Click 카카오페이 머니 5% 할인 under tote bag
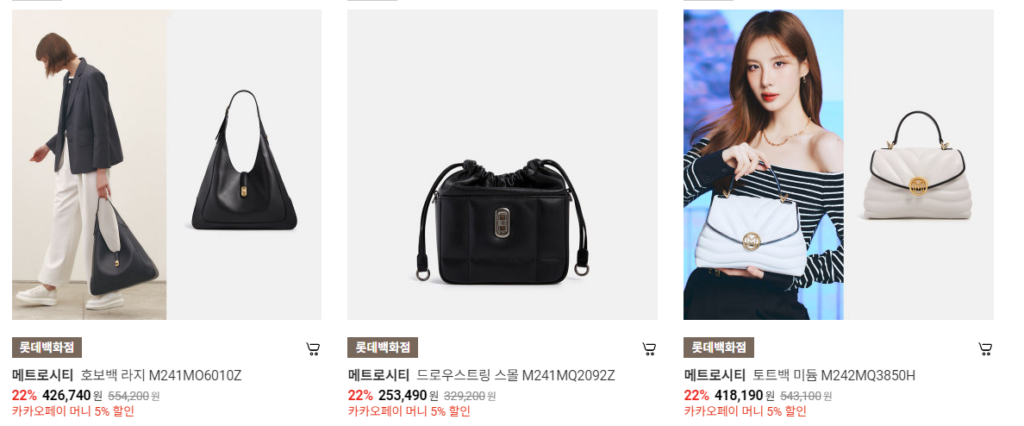 coord(745,412)
